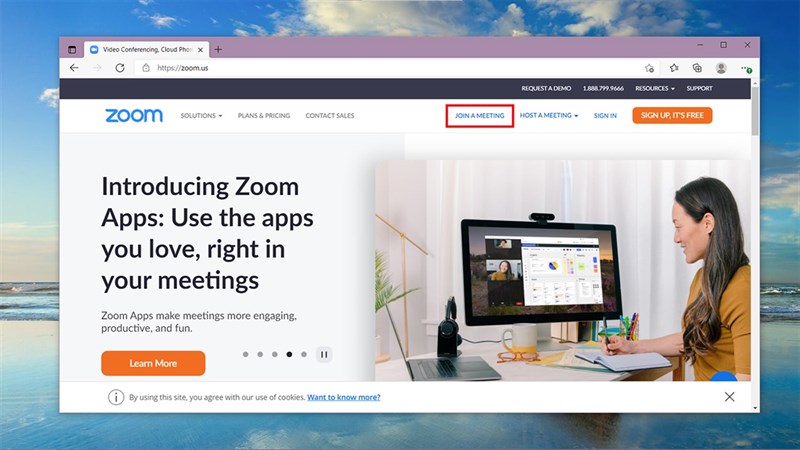Screen dimensions: 800x450
Task: Open the Support link
Action: pyautogui.click(x=699, y=88)
